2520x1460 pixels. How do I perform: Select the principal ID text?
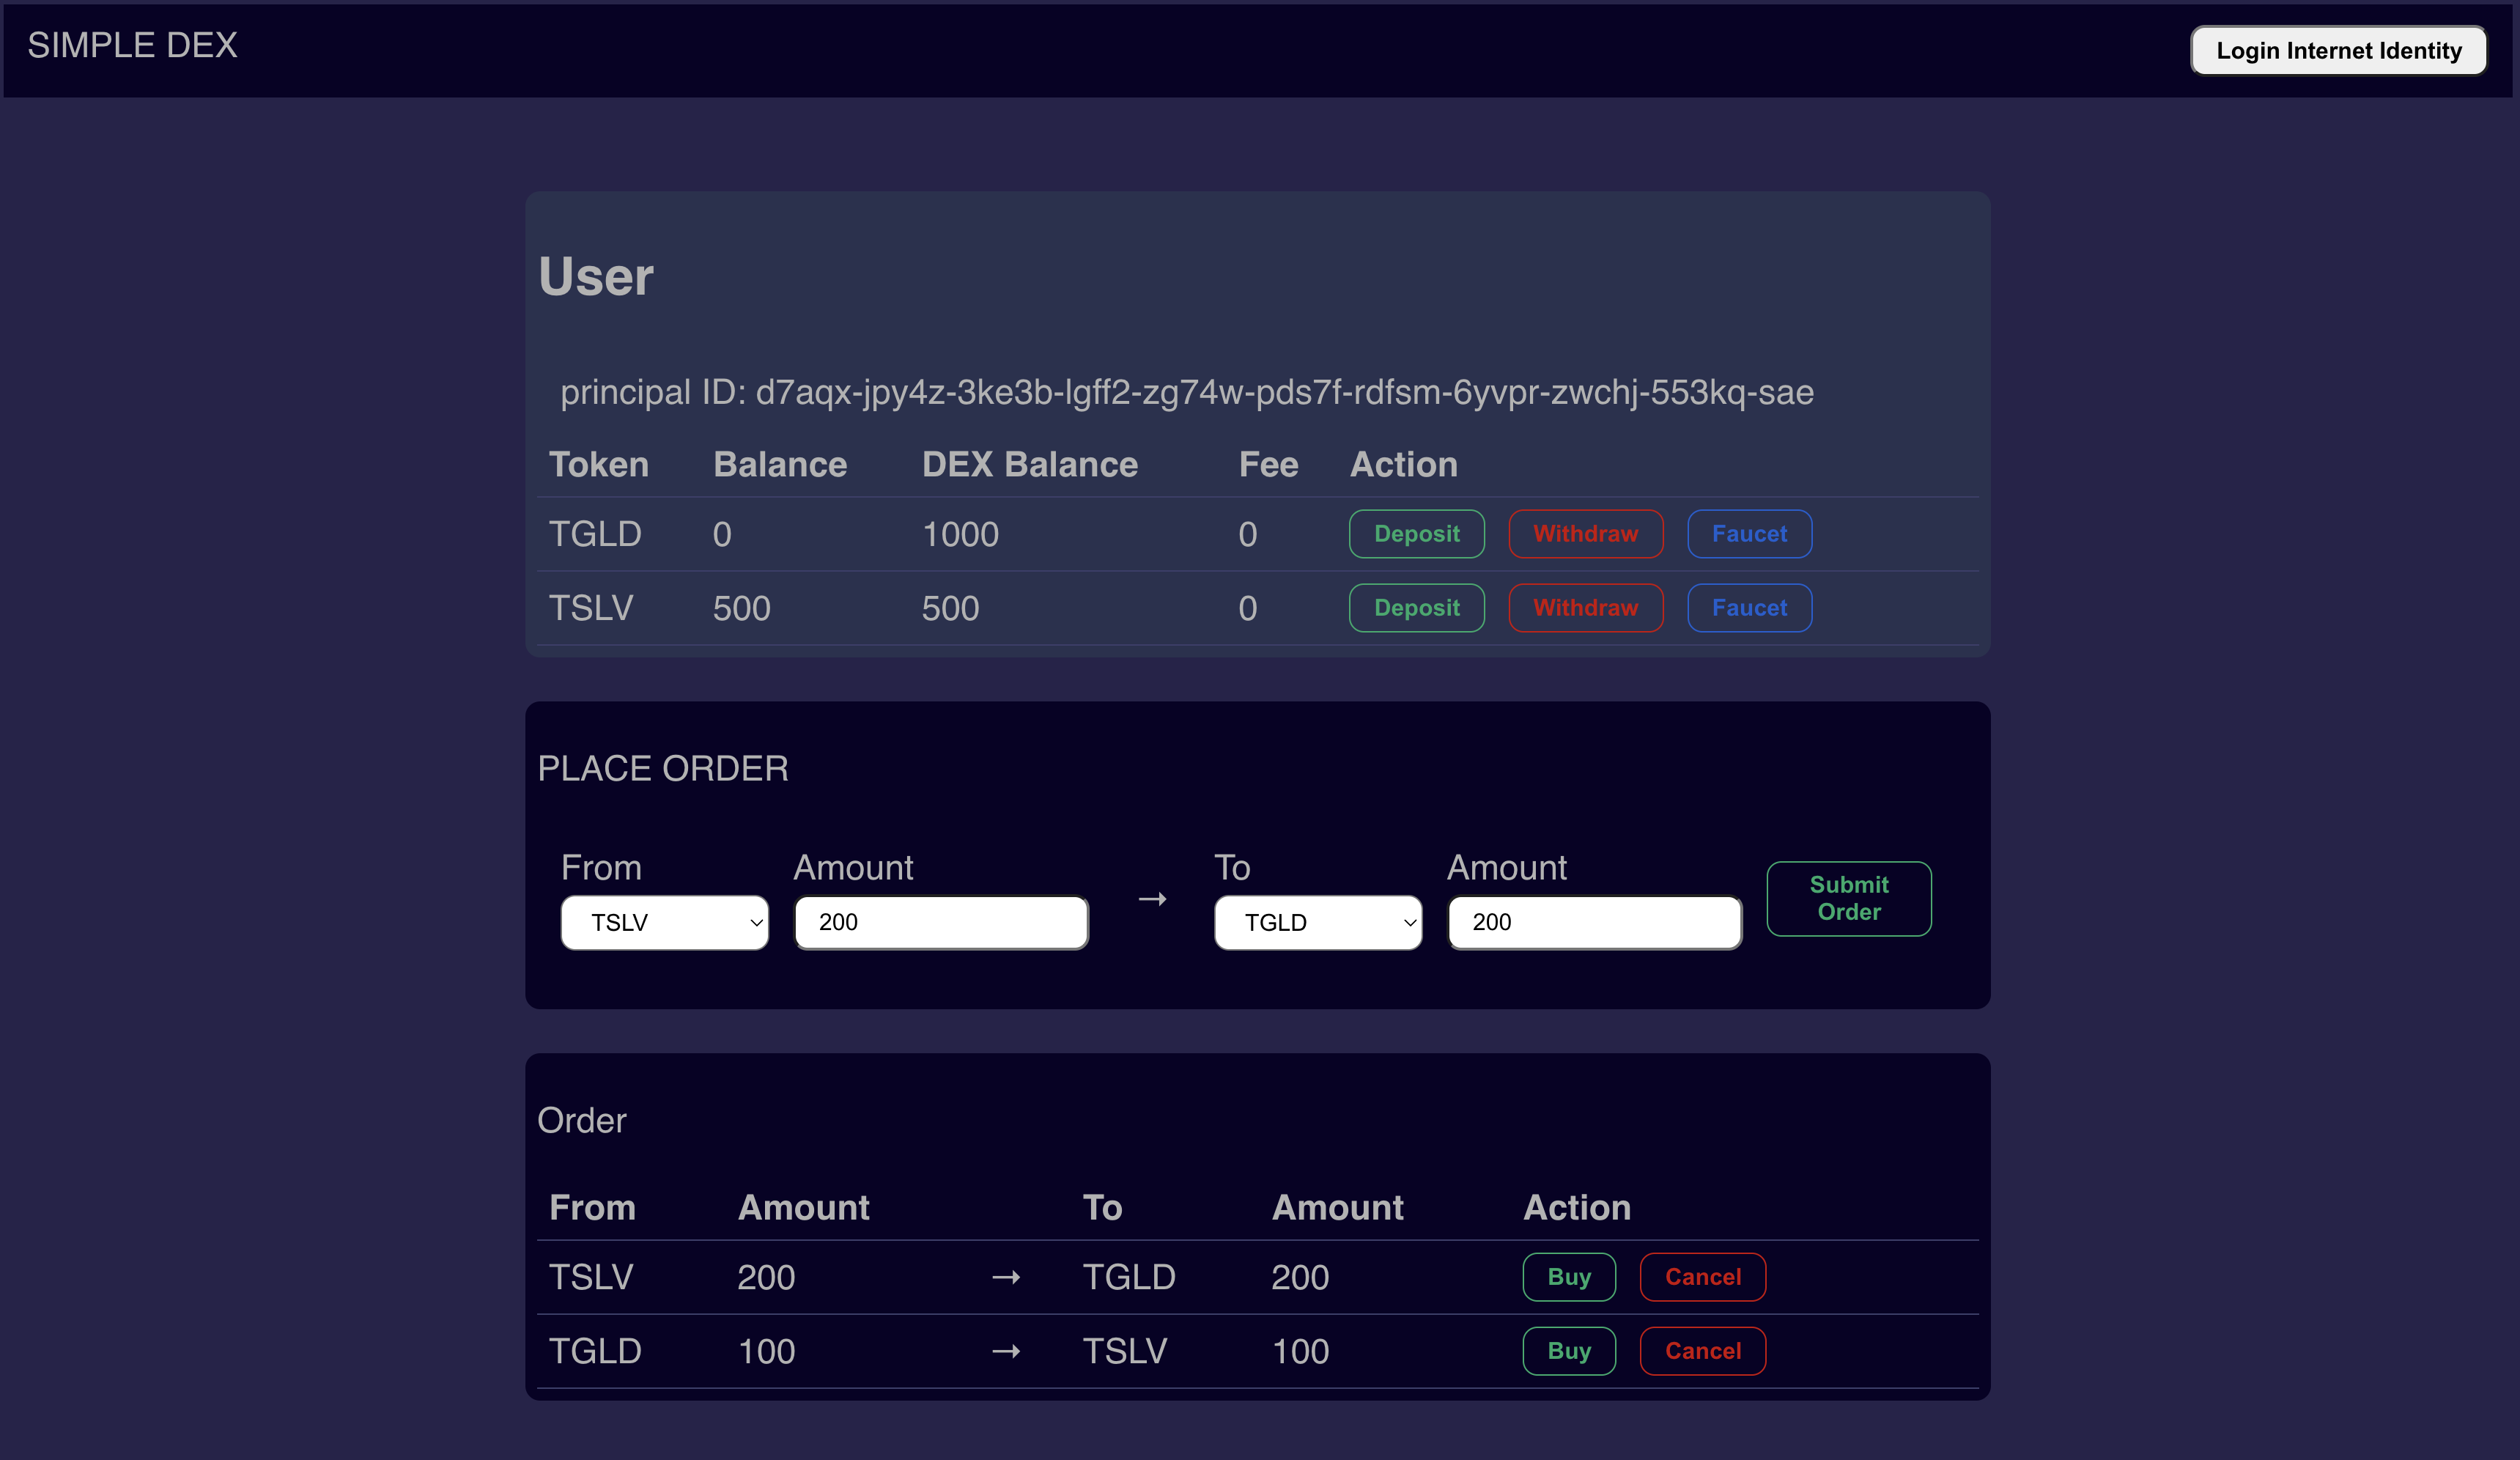(x=1186, y=392)
